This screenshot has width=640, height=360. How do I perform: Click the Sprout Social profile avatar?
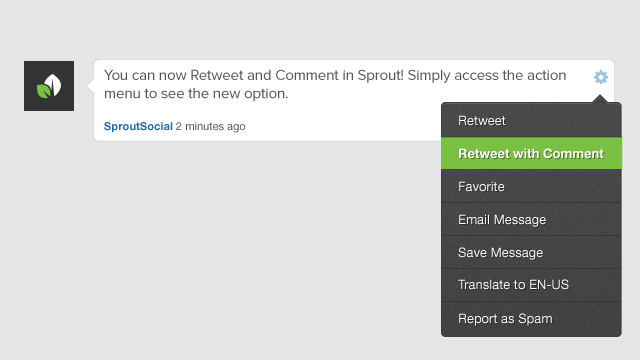pyautogui.click(x=49, y=86)
